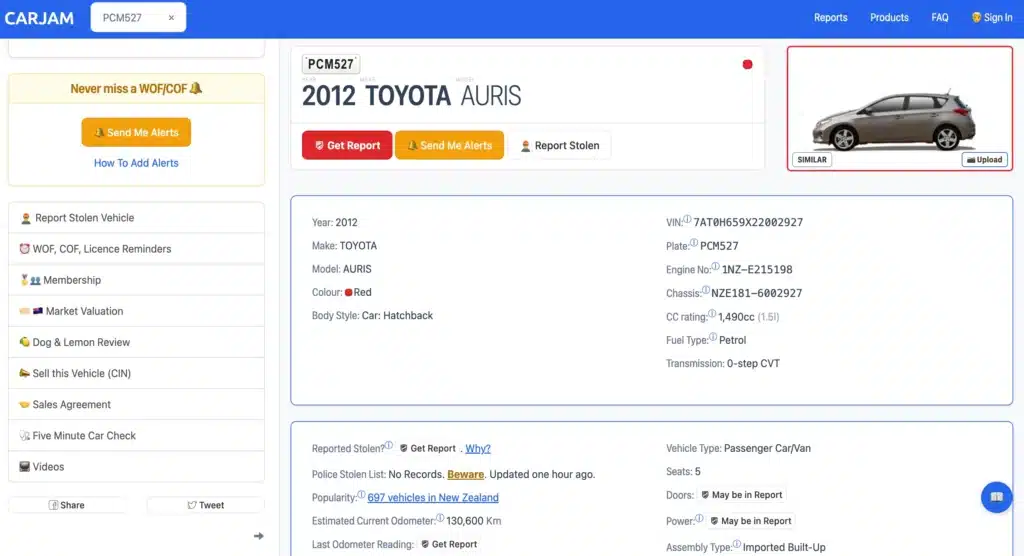Viewport: 1024px width, 556px height.
Task: Click the Fuel Type info icon
Action: click(x=712, y=337)
